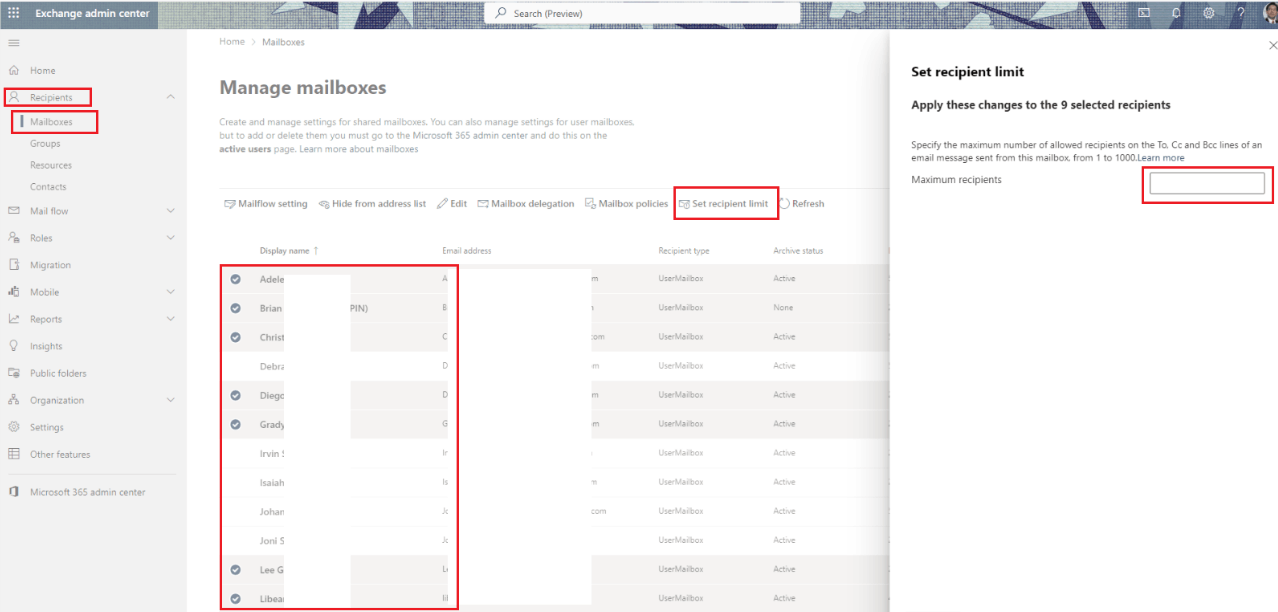Open the Insights navigation label
The image size is (1278, 612).
coord(46,346)
